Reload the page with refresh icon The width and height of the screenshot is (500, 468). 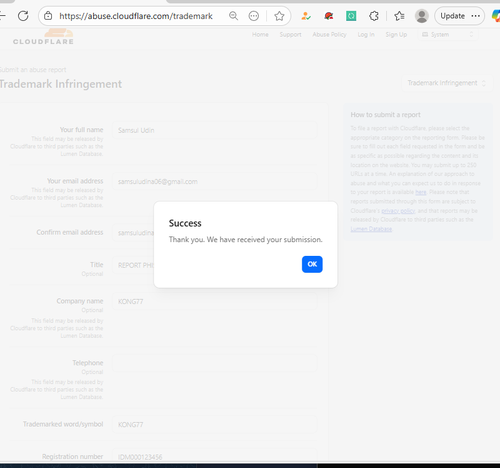[x=23, y=16]
